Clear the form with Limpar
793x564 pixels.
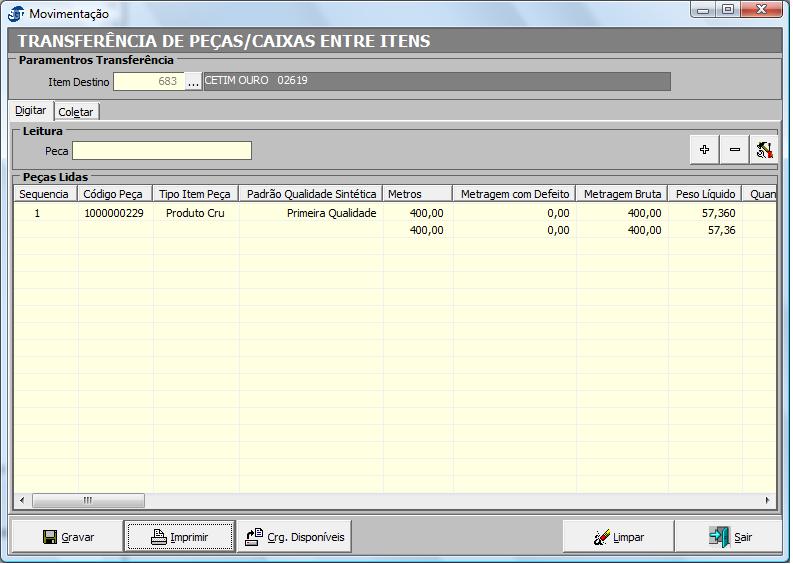[x=618, y=537]
